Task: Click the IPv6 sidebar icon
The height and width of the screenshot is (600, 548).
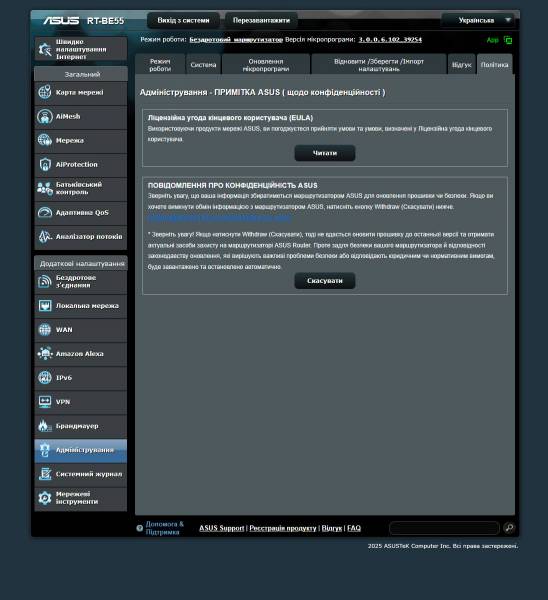Action: (45, 378)
